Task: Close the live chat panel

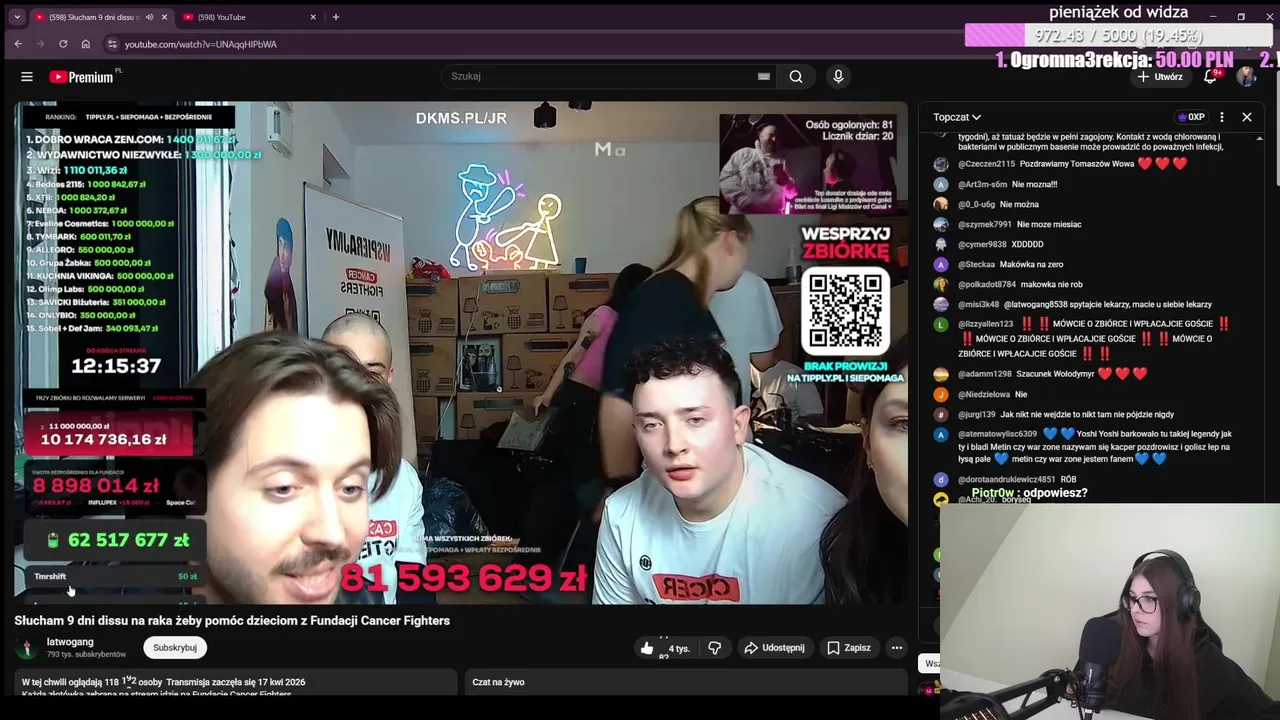Action: pyautogui.click(x=1247, y=117)
